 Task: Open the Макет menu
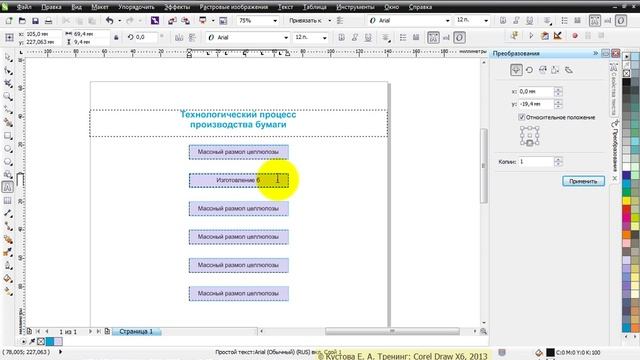point(100,7)
